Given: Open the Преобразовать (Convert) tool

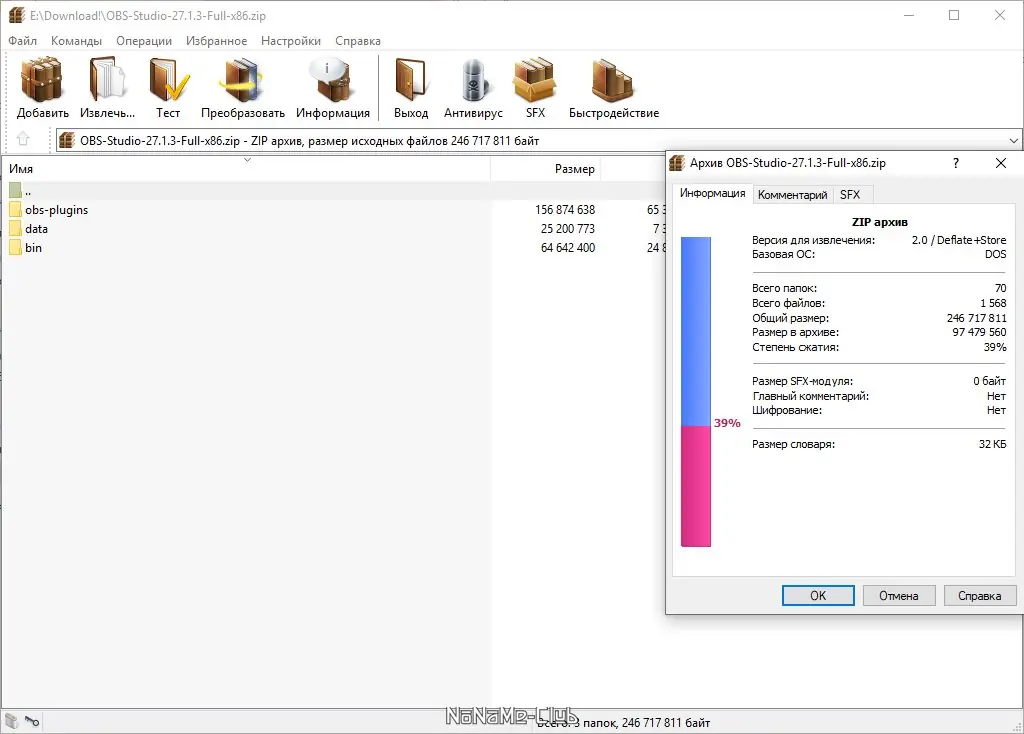Looking at the screenshot, I should click(242, 88).
